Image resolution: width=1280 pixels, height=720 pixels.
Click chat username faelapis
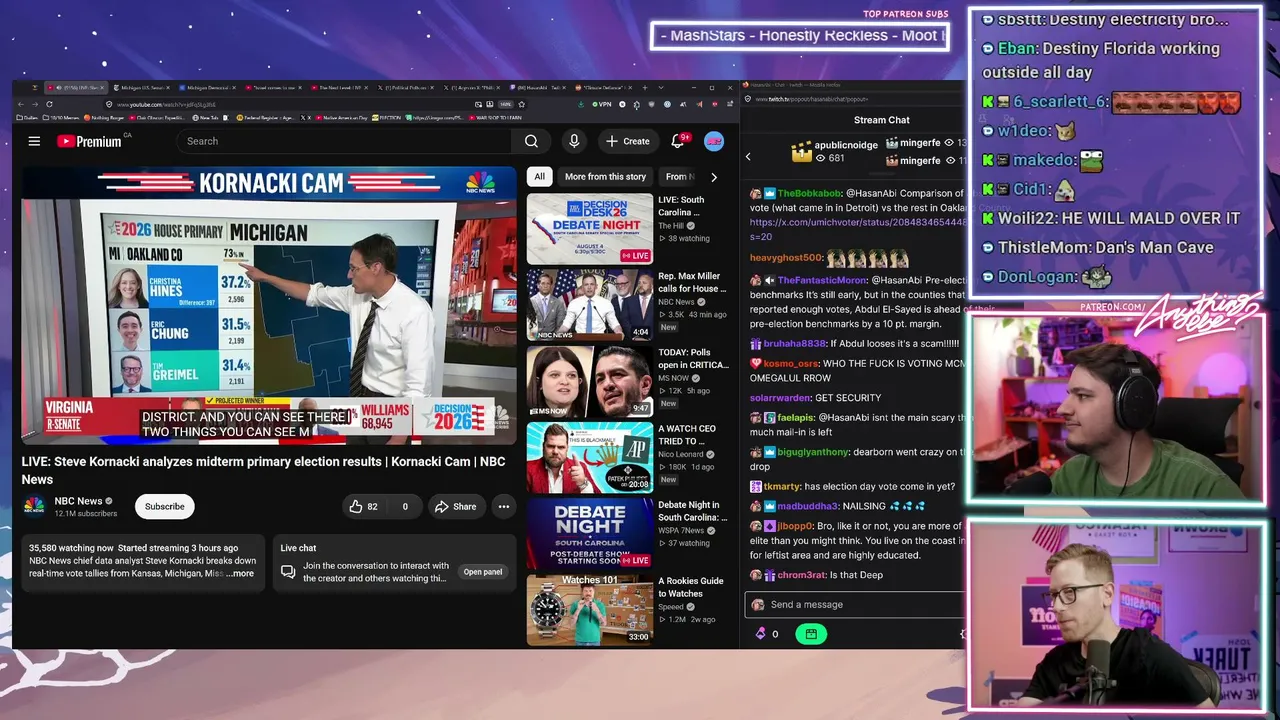tap(797, 417)
